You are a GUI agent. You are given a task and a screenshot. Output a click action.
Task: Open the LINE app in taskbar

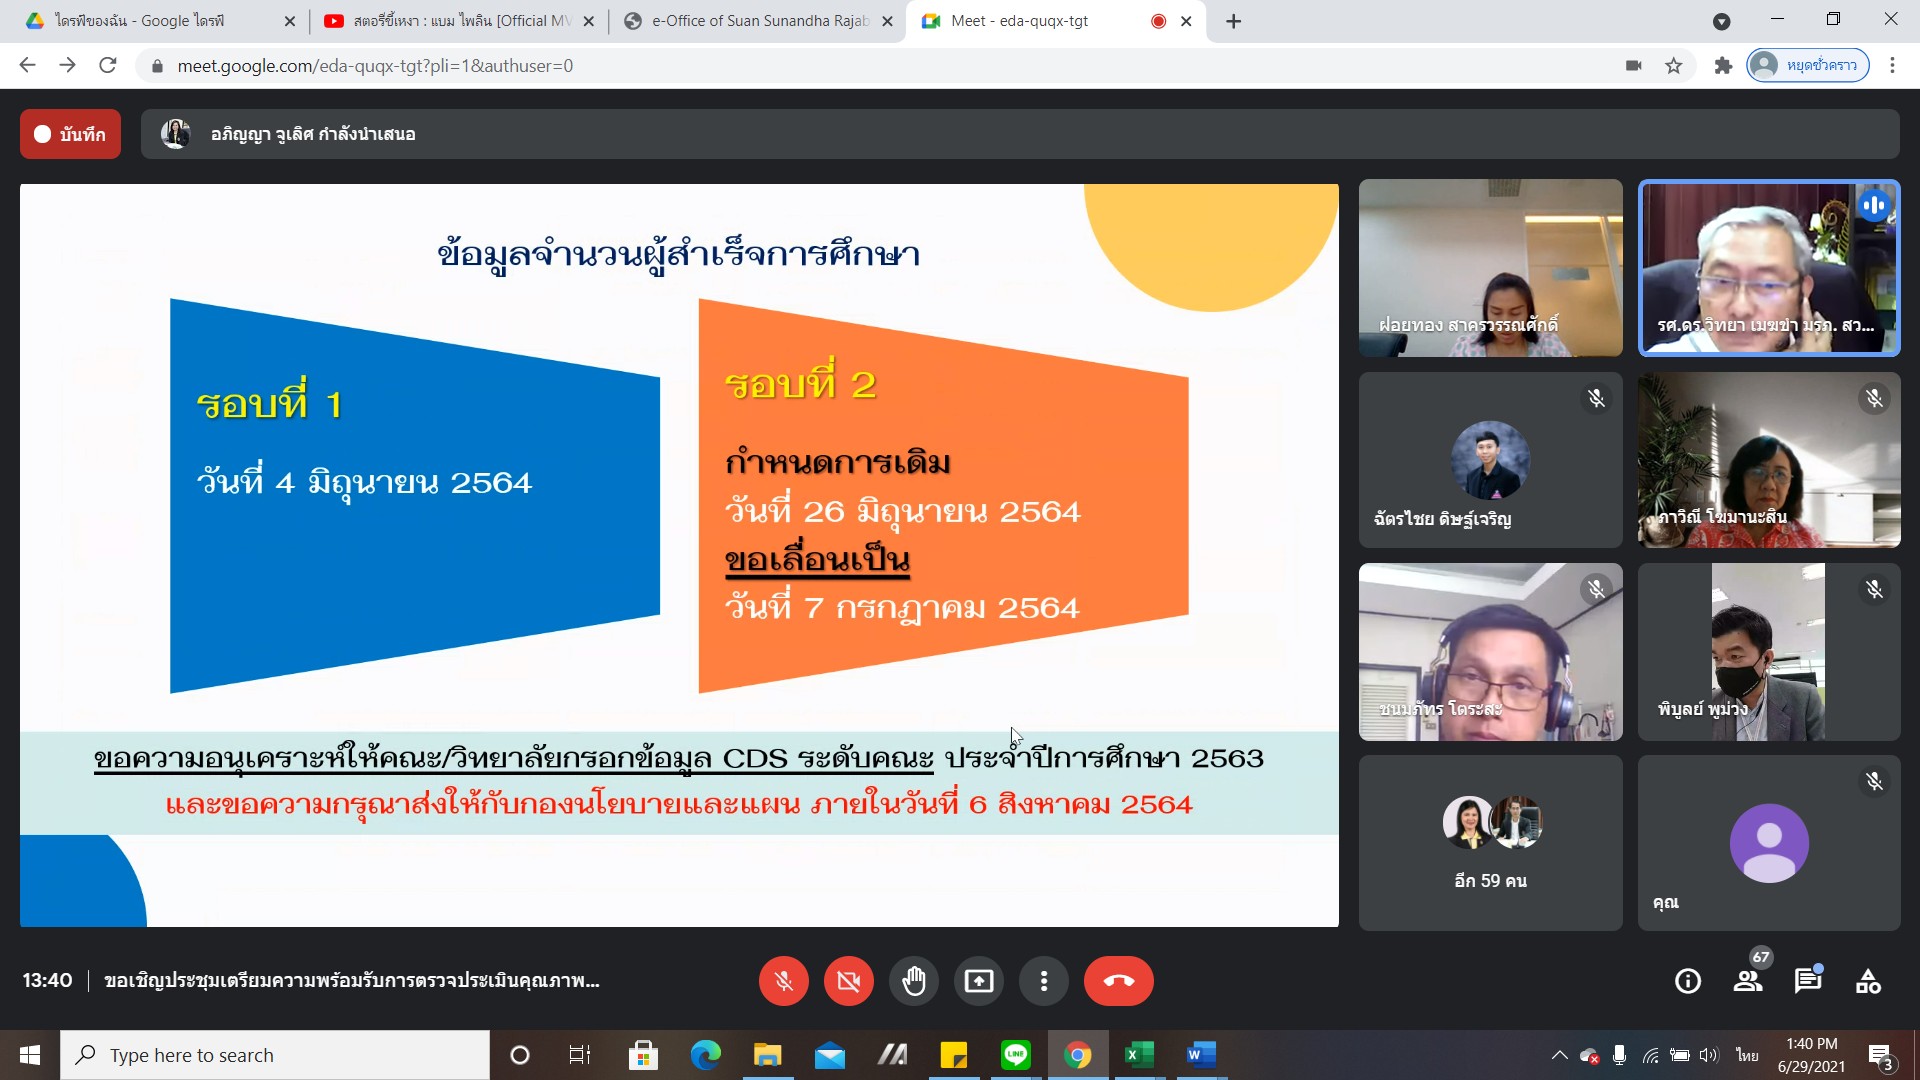(x=1015, y=1055)
